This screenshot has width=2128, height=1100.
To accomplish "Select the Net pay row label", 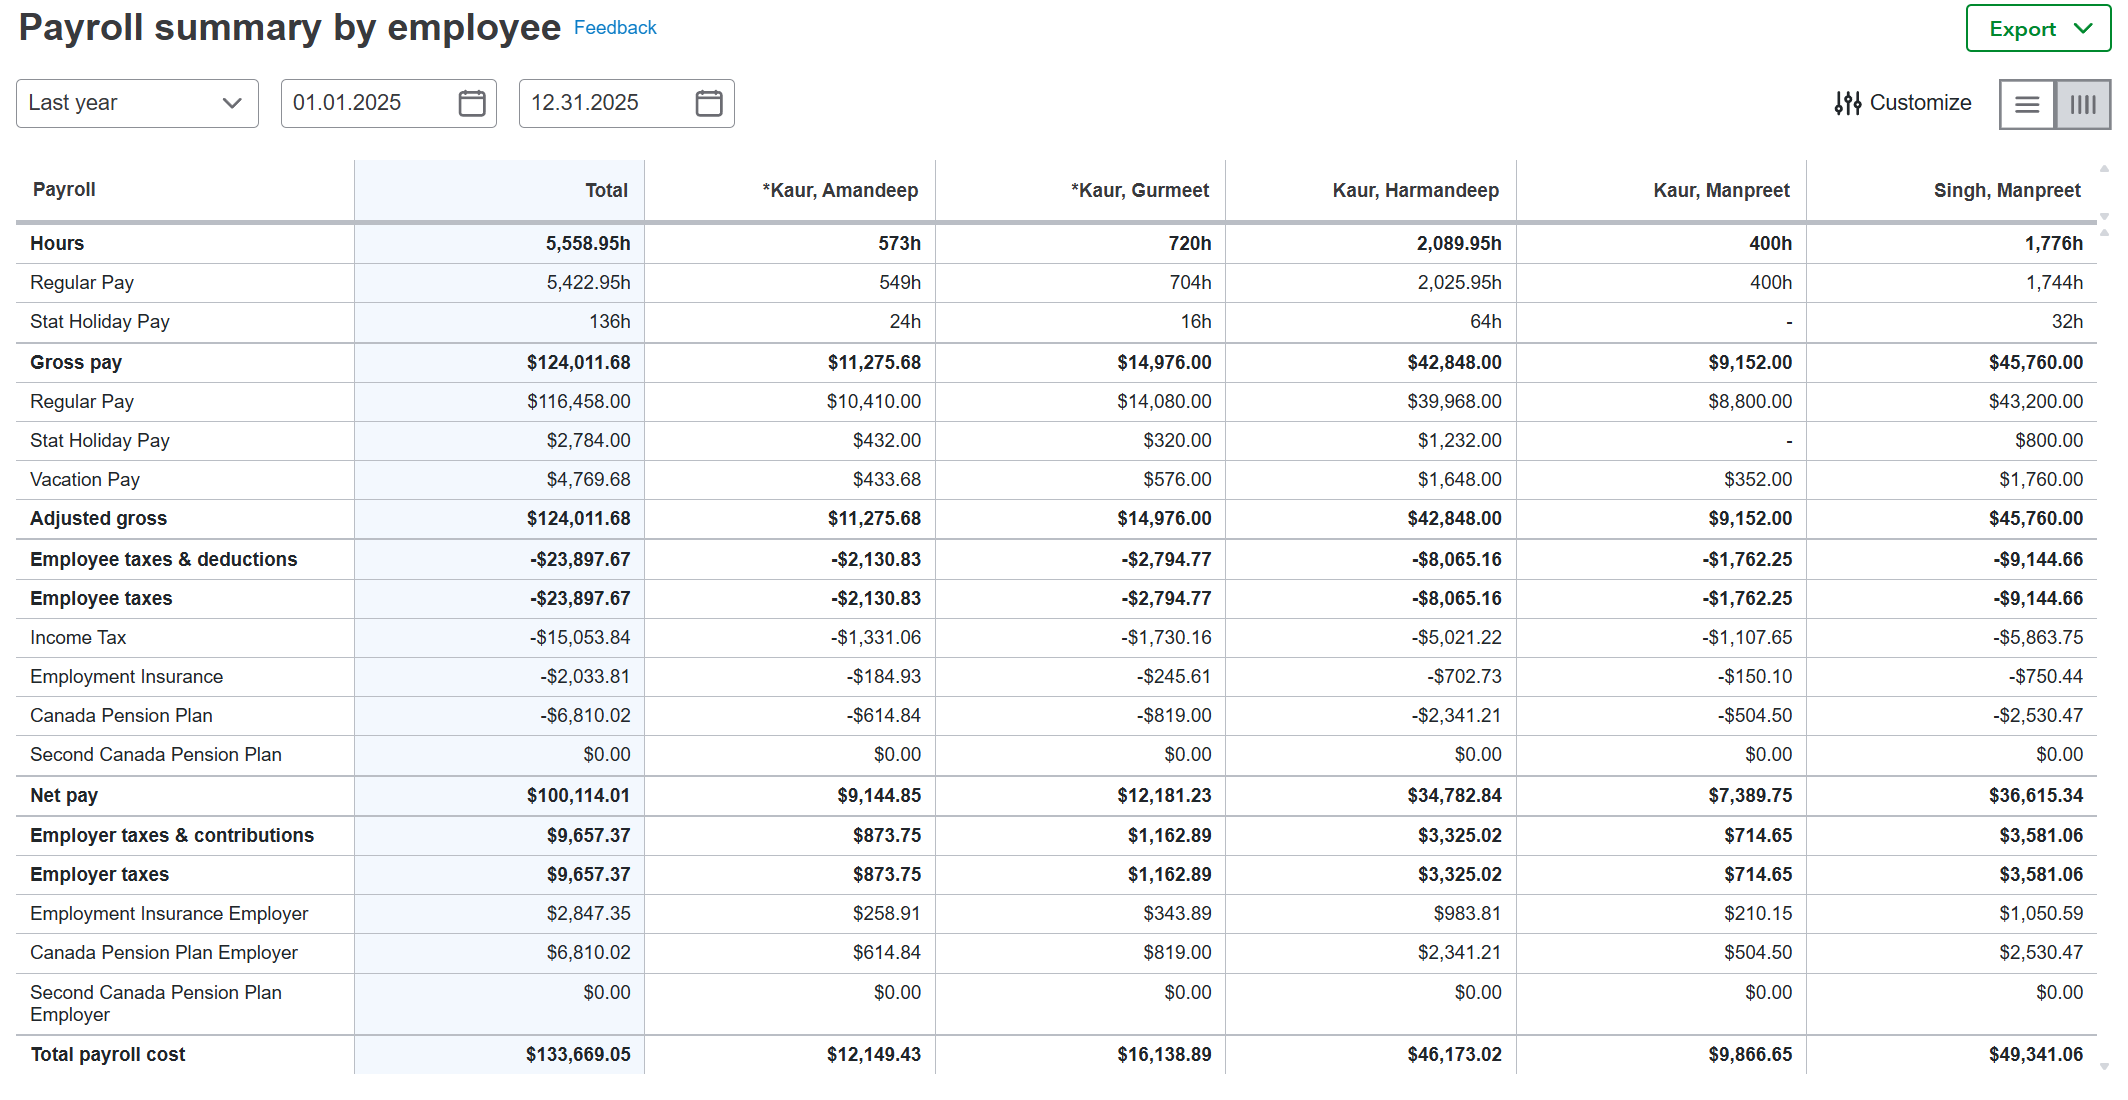I will point(64,795).
